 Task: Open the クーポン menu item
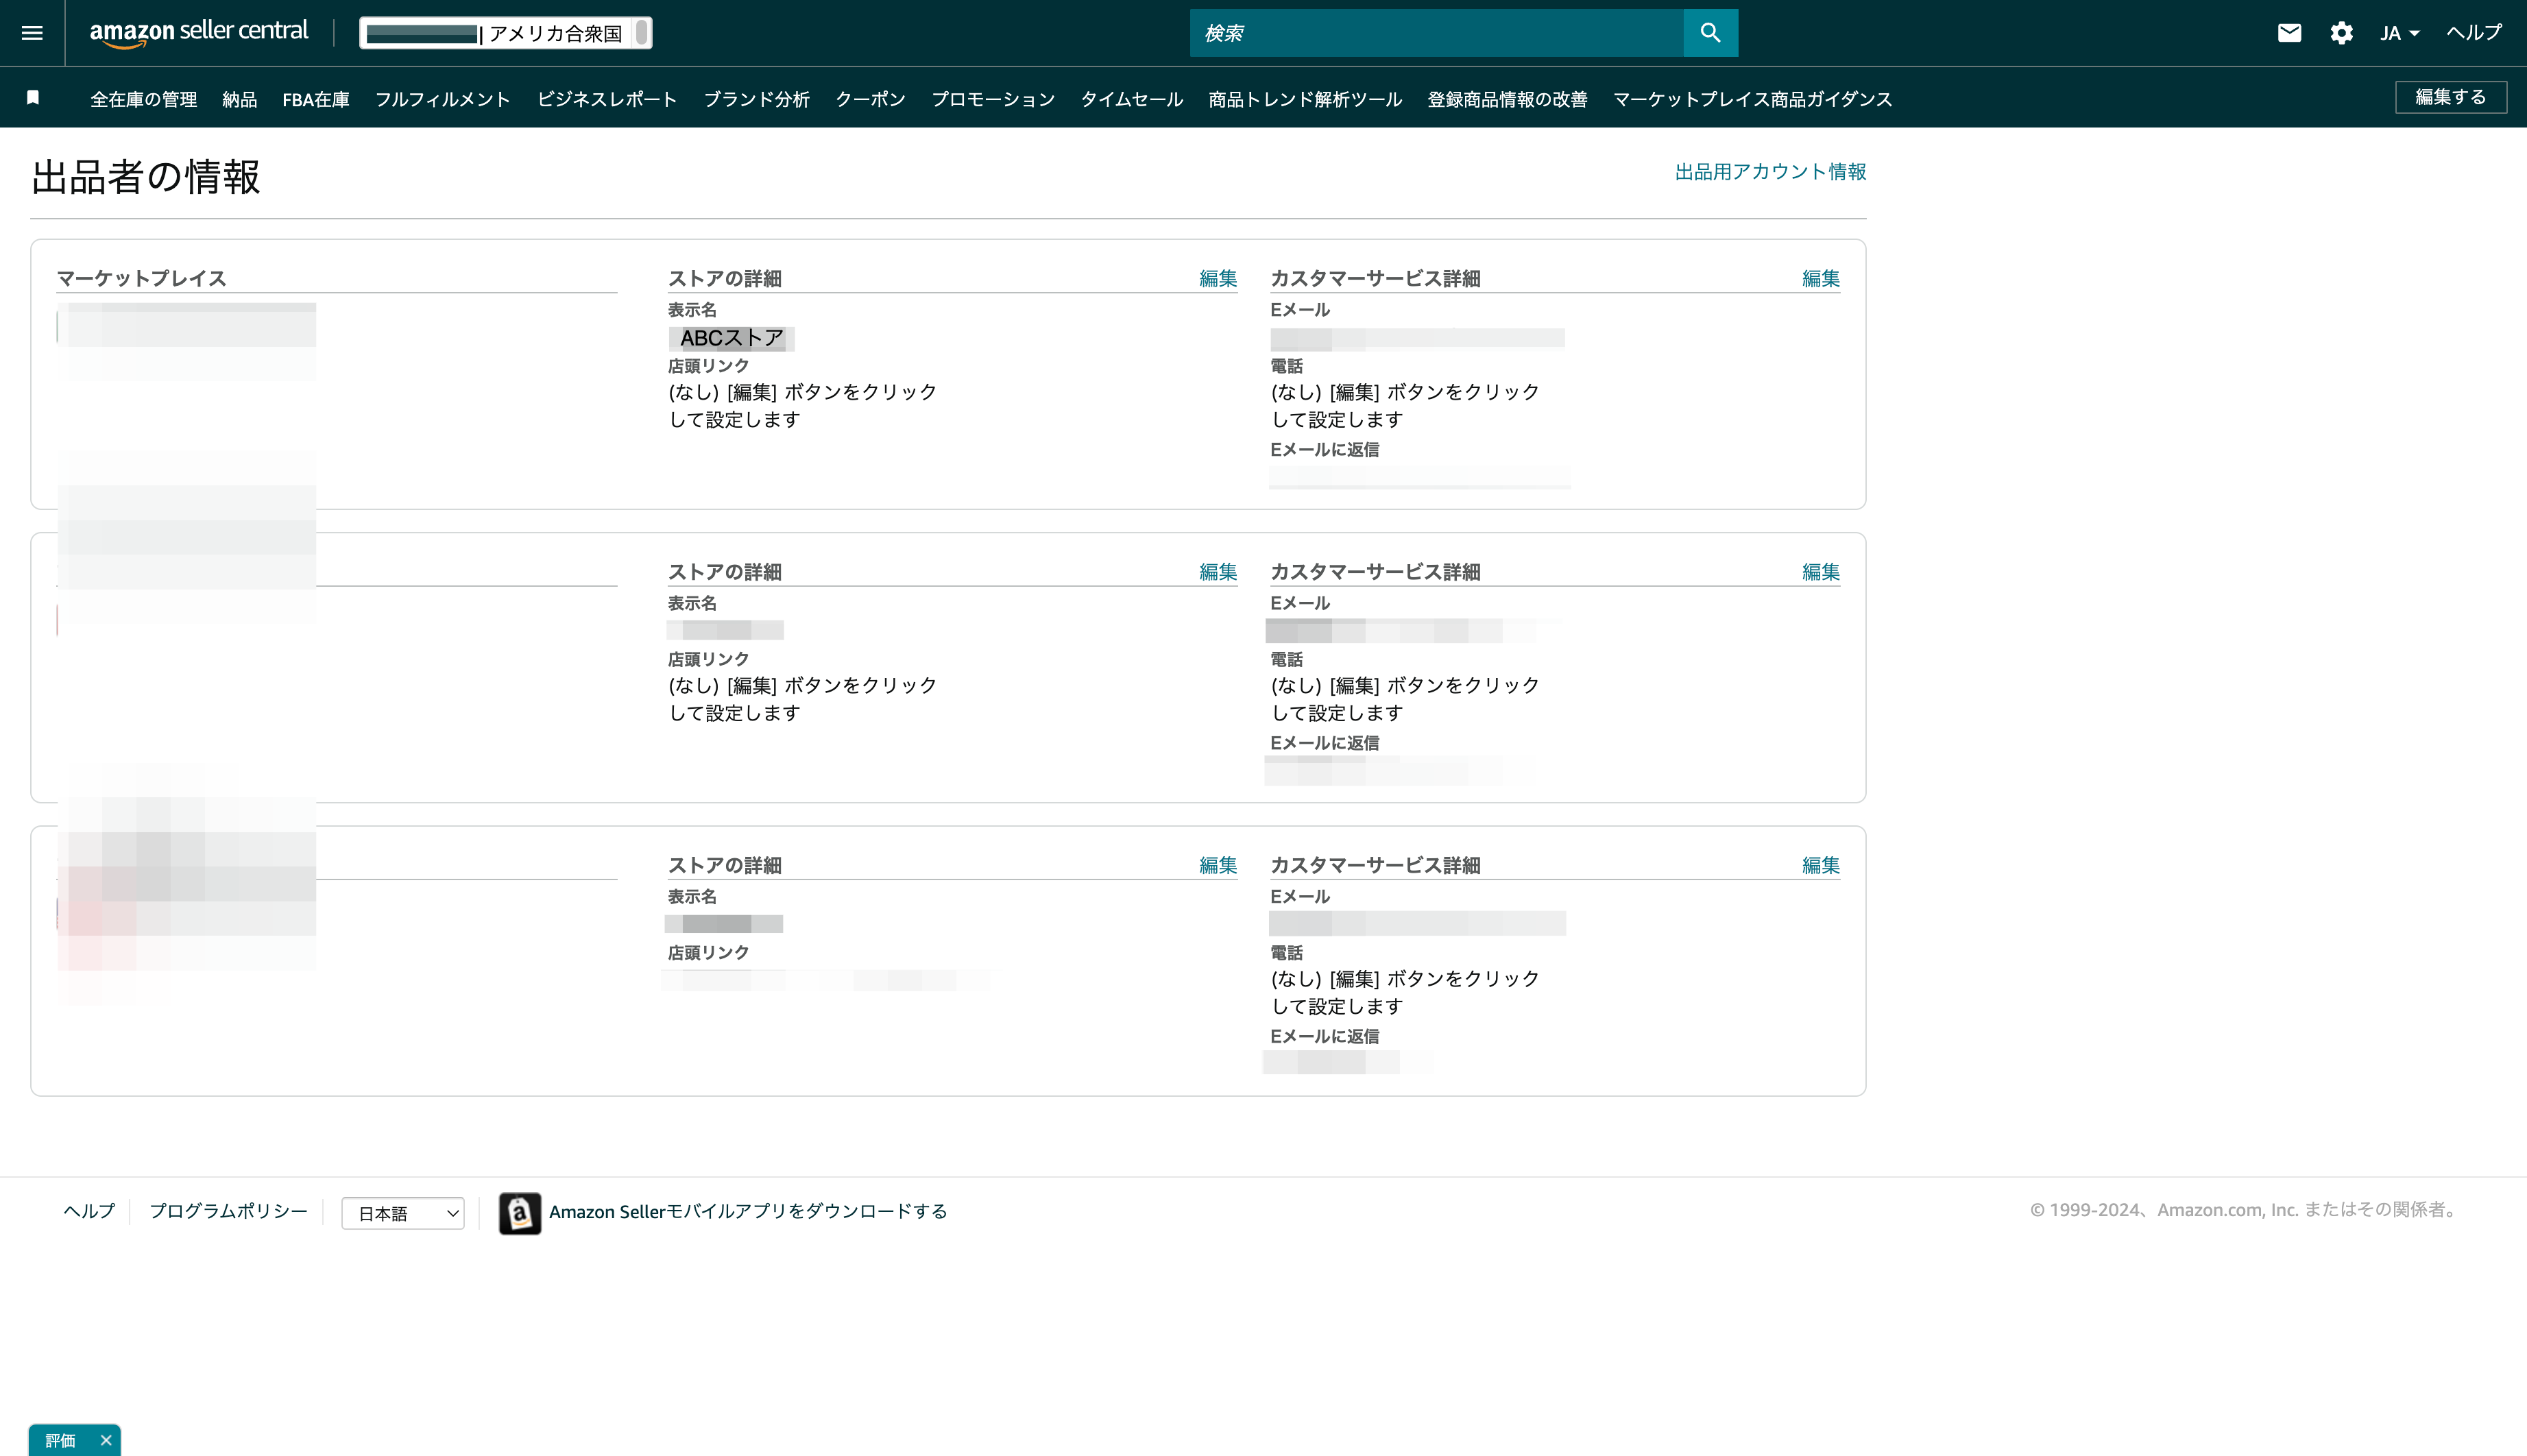[x=871, y=99]
